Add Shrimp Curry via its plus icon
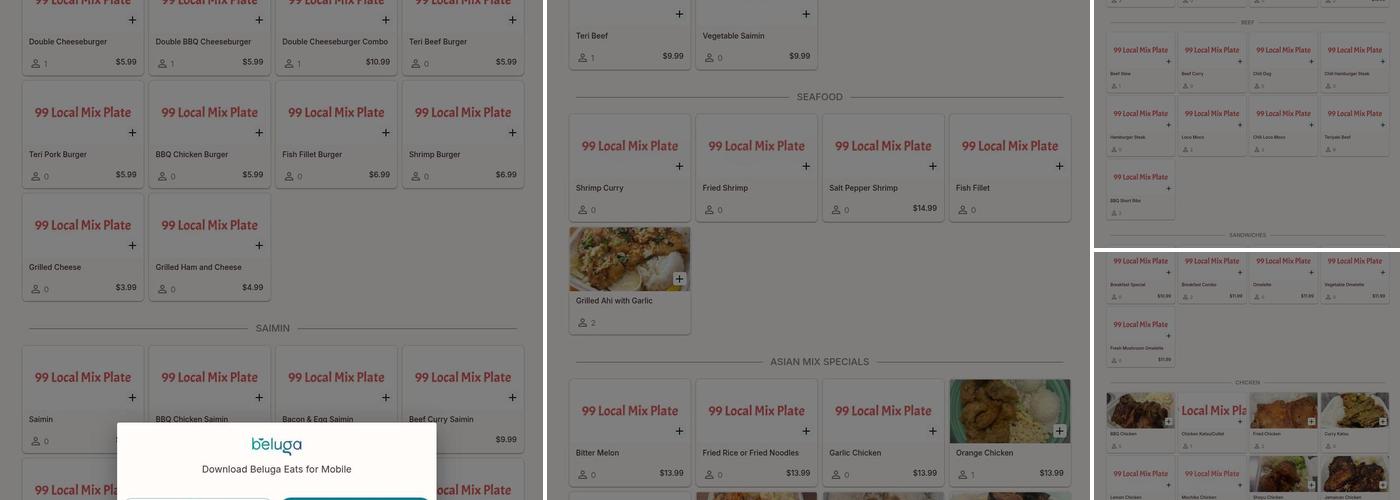This screenshot has height=500, width=1400. 679,167
